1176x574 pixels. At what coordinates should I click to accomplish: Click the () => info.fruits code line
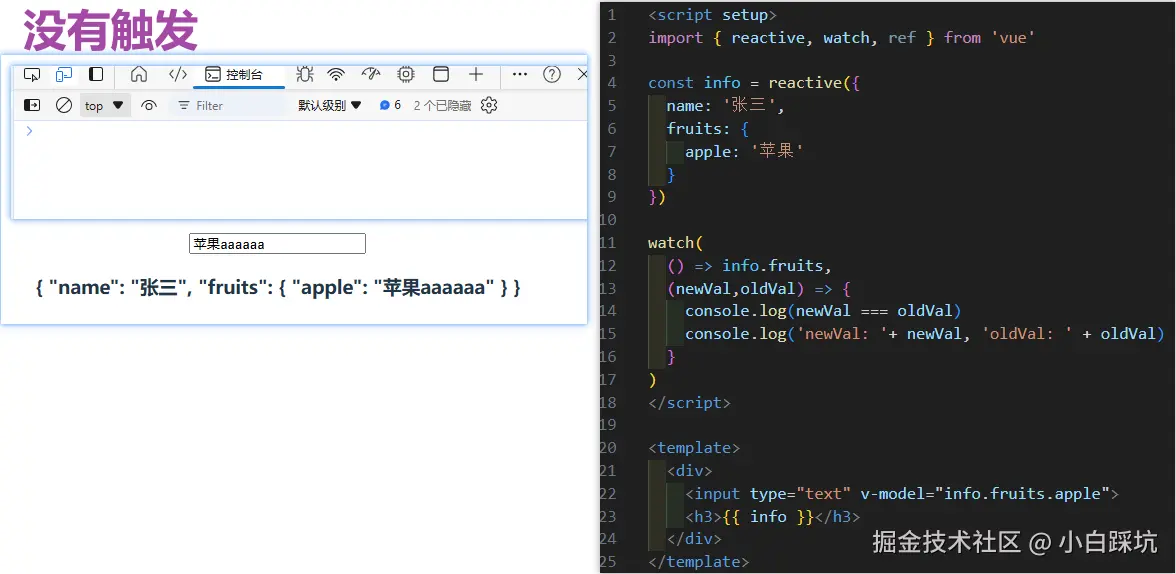[x=749, y=266]
